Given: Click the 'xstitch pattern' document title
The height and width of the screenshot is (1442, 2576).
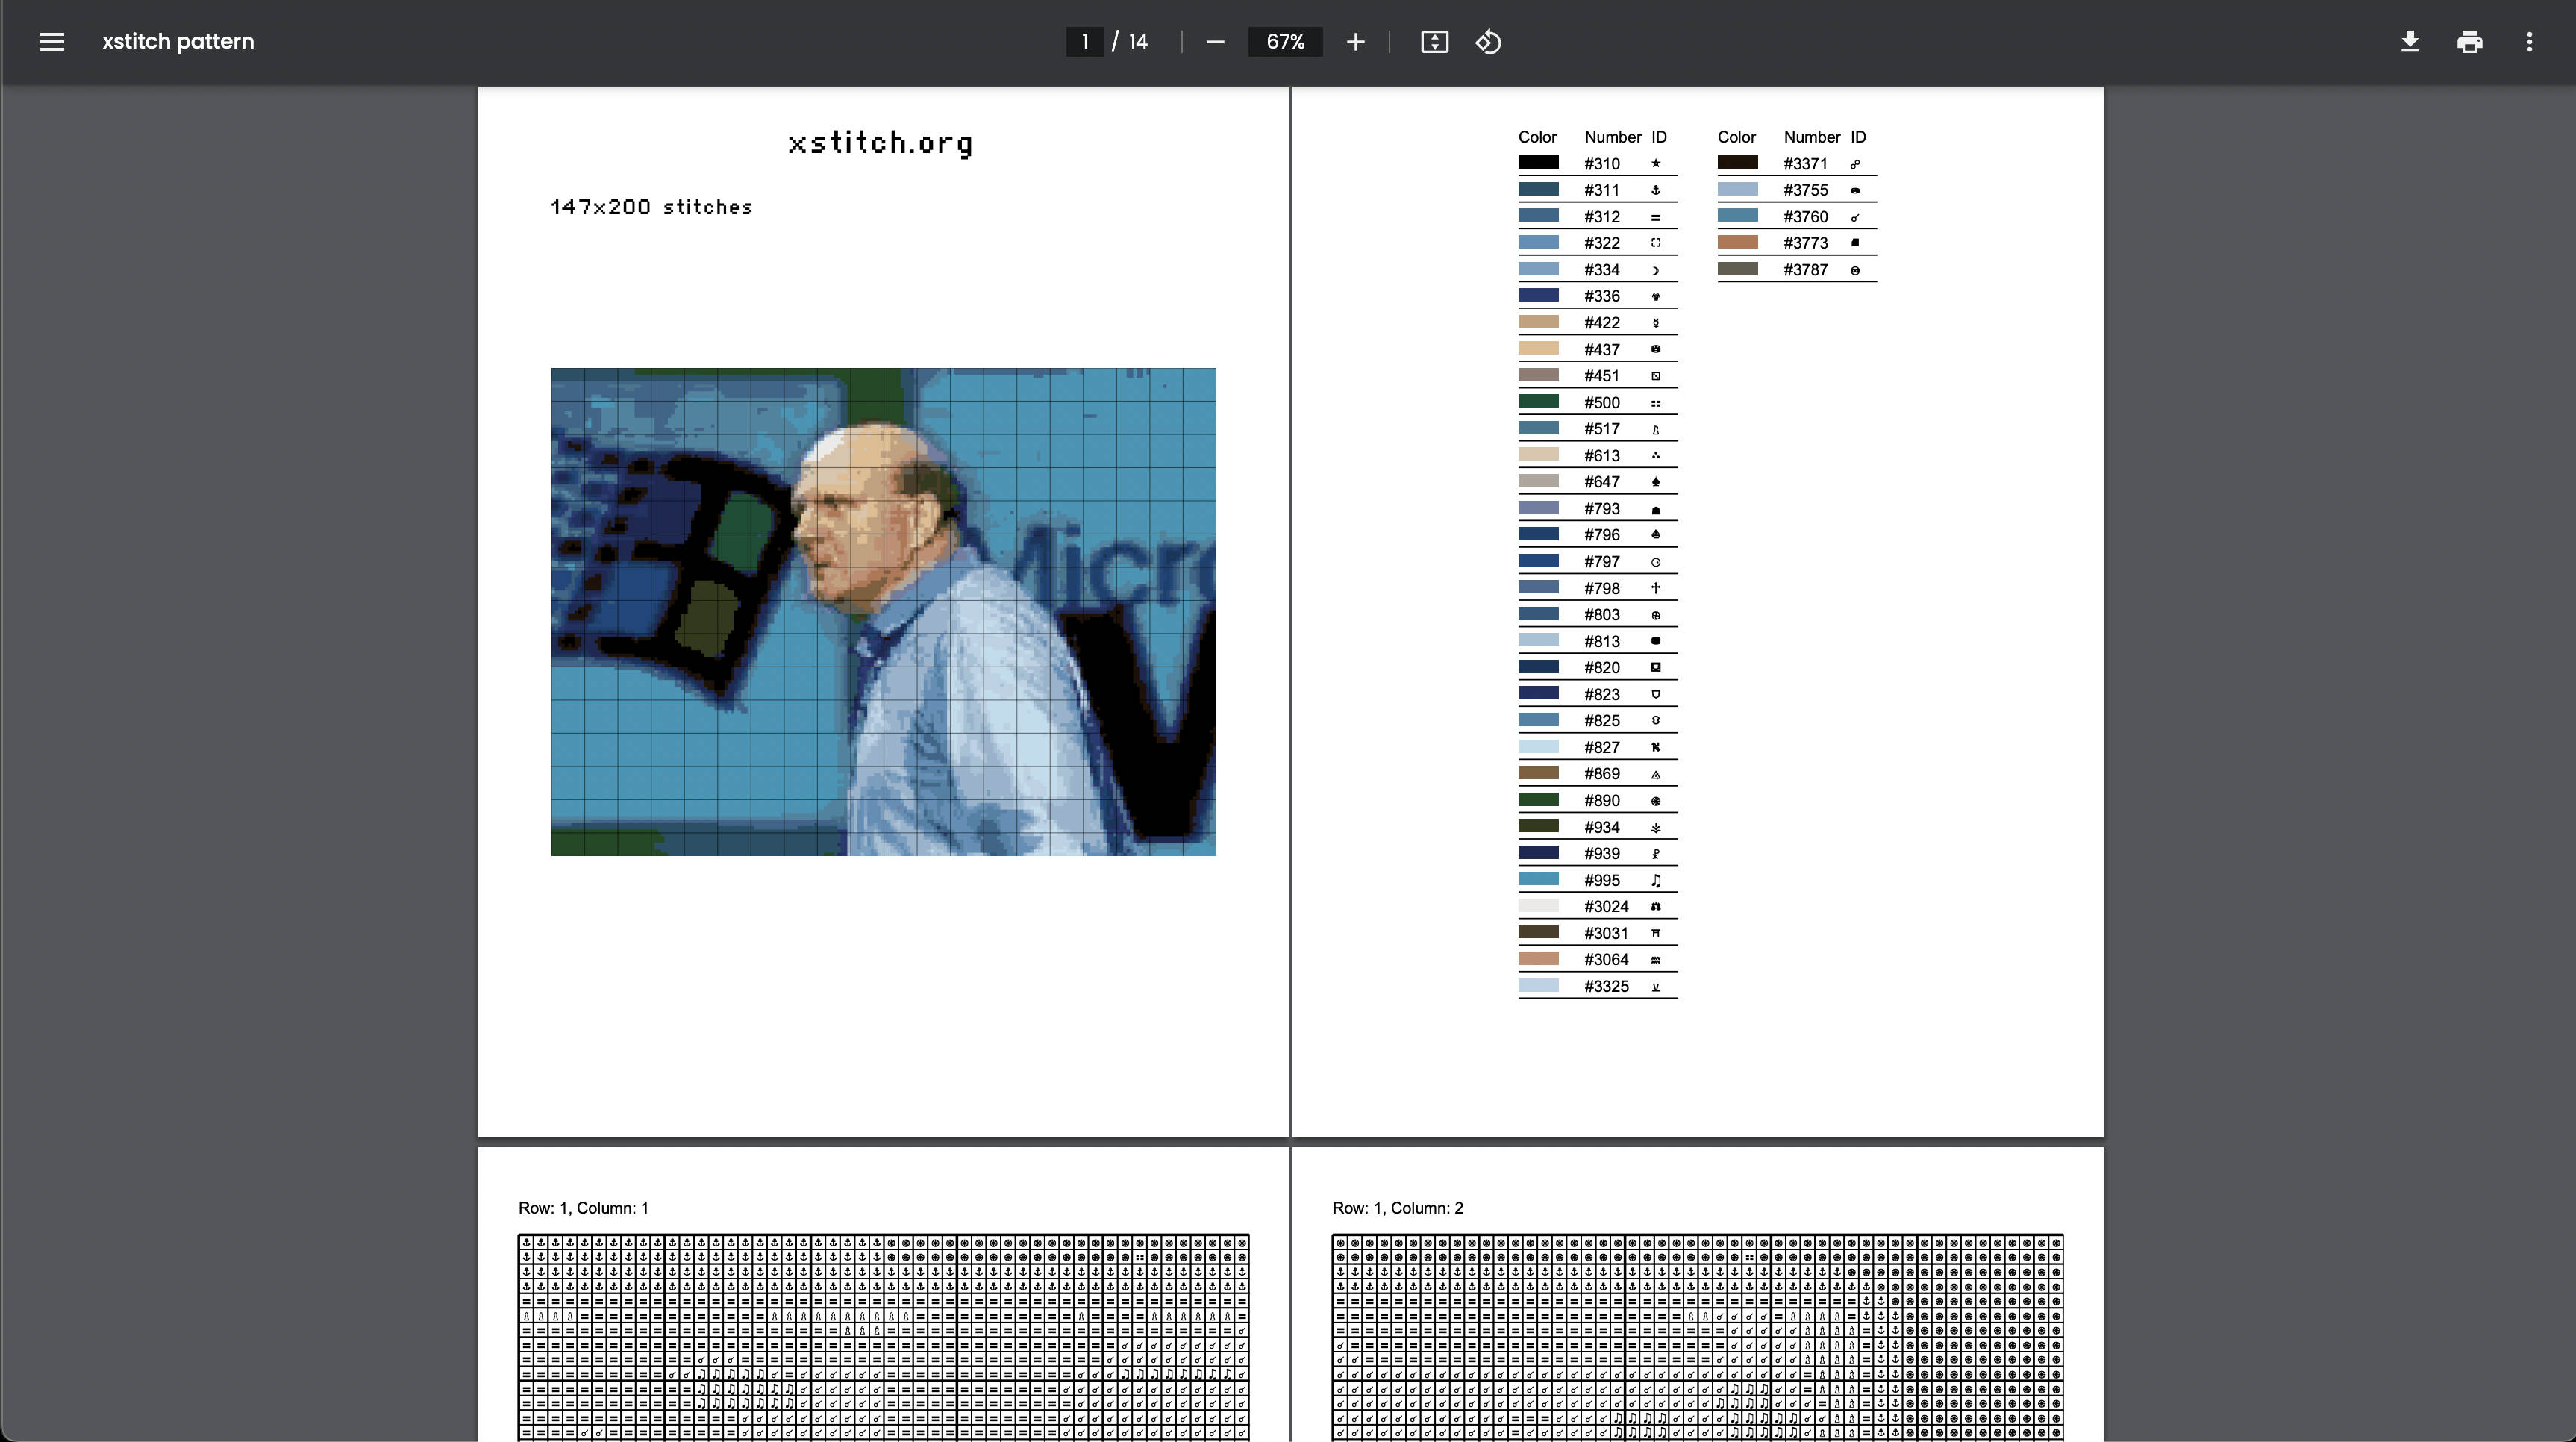Looking at the screenshot, I should coord(178,41).
